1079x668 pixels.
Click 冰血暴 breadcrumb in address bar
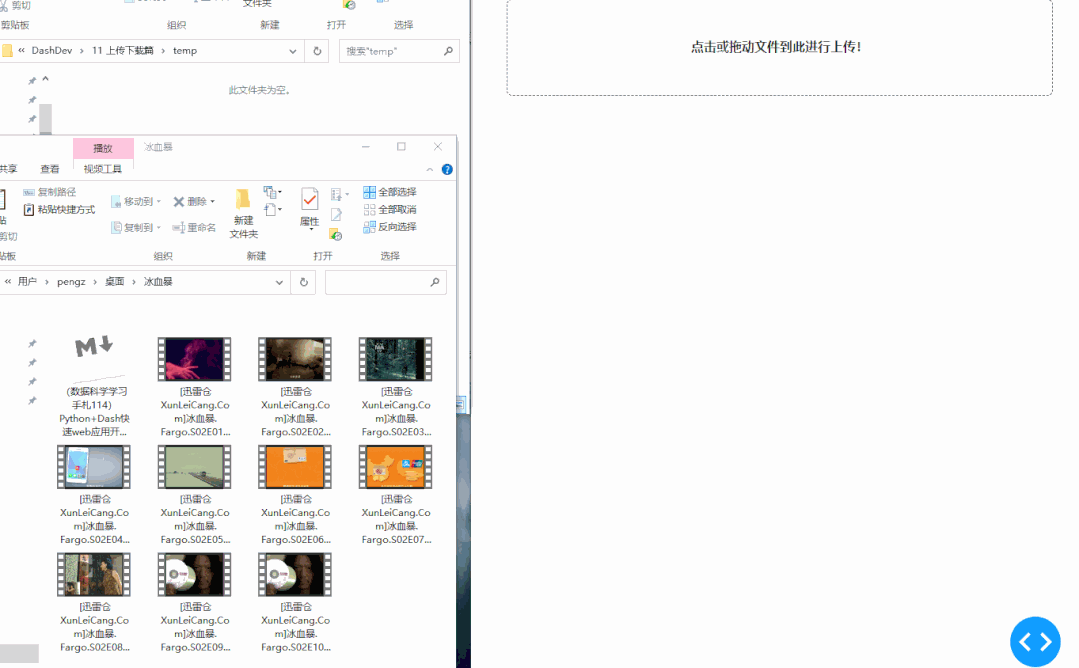[158, 281]
